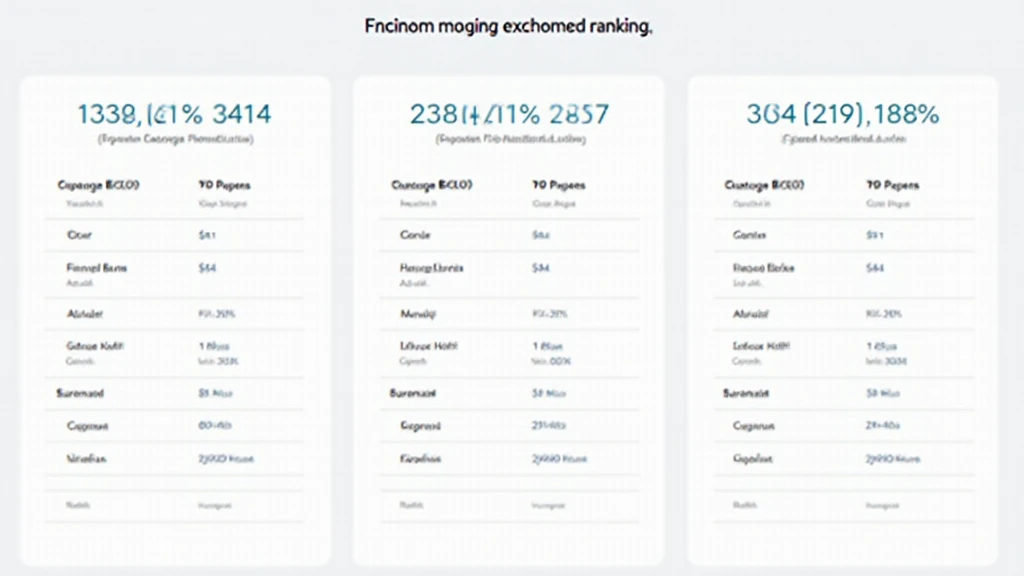Click the "$44" value in the third card
Screen dimensions: 1024x576
[x=875, y=268]
